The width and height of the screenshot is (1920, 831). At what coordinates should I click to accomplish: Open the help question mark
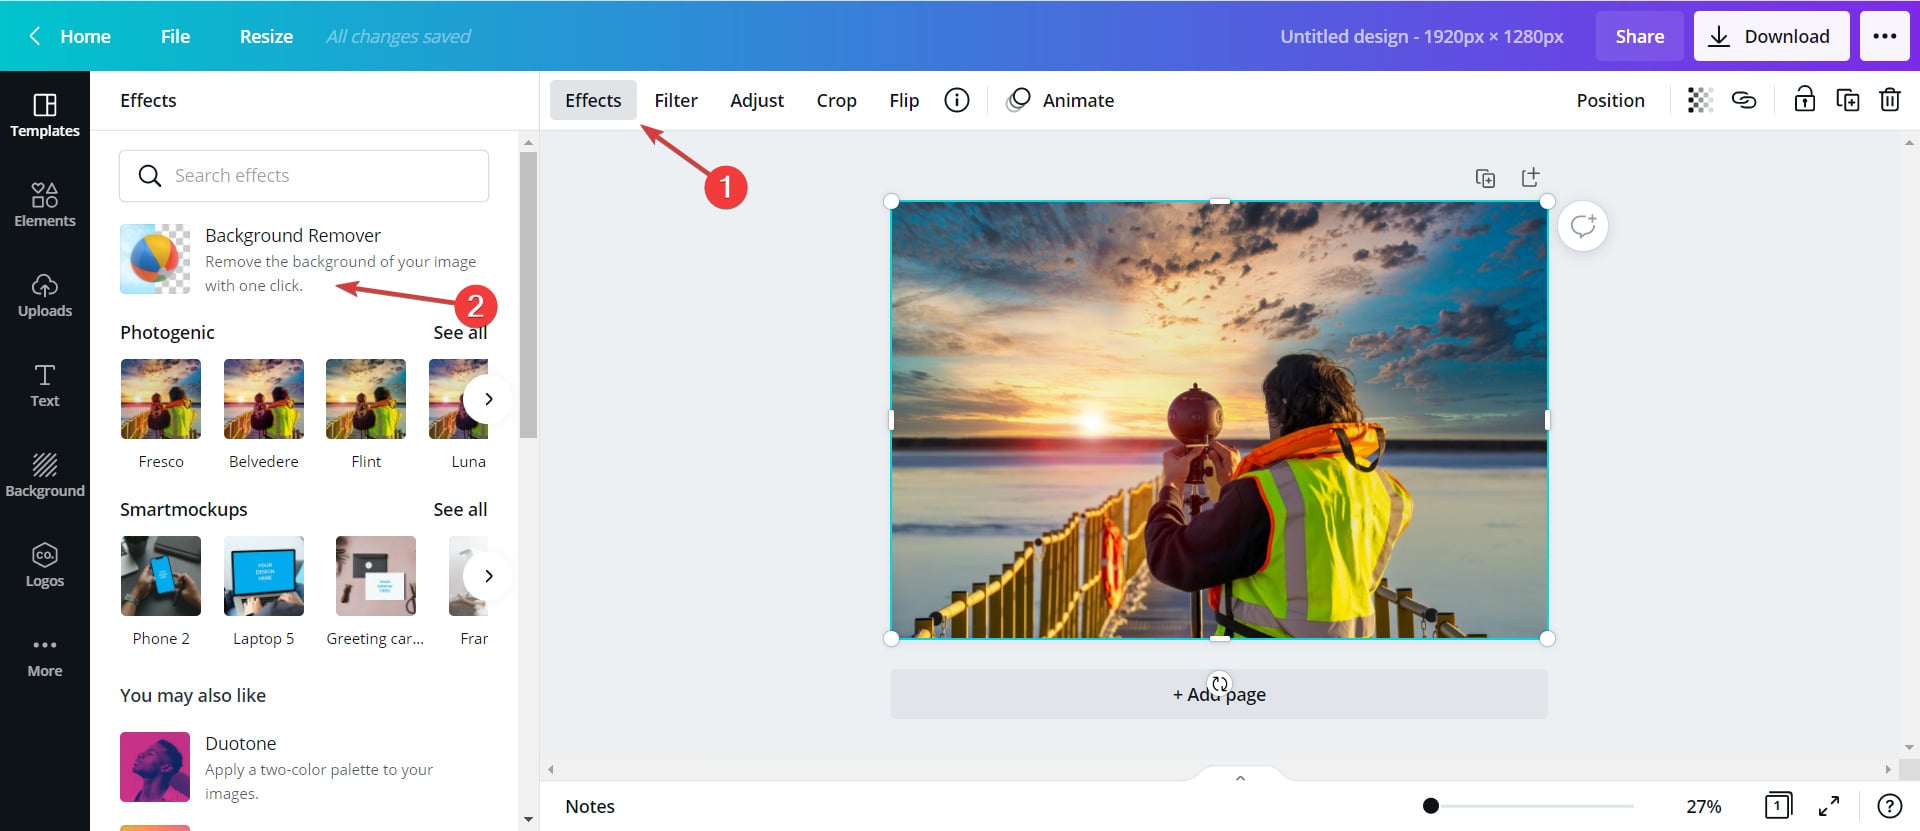[1889, 806]
